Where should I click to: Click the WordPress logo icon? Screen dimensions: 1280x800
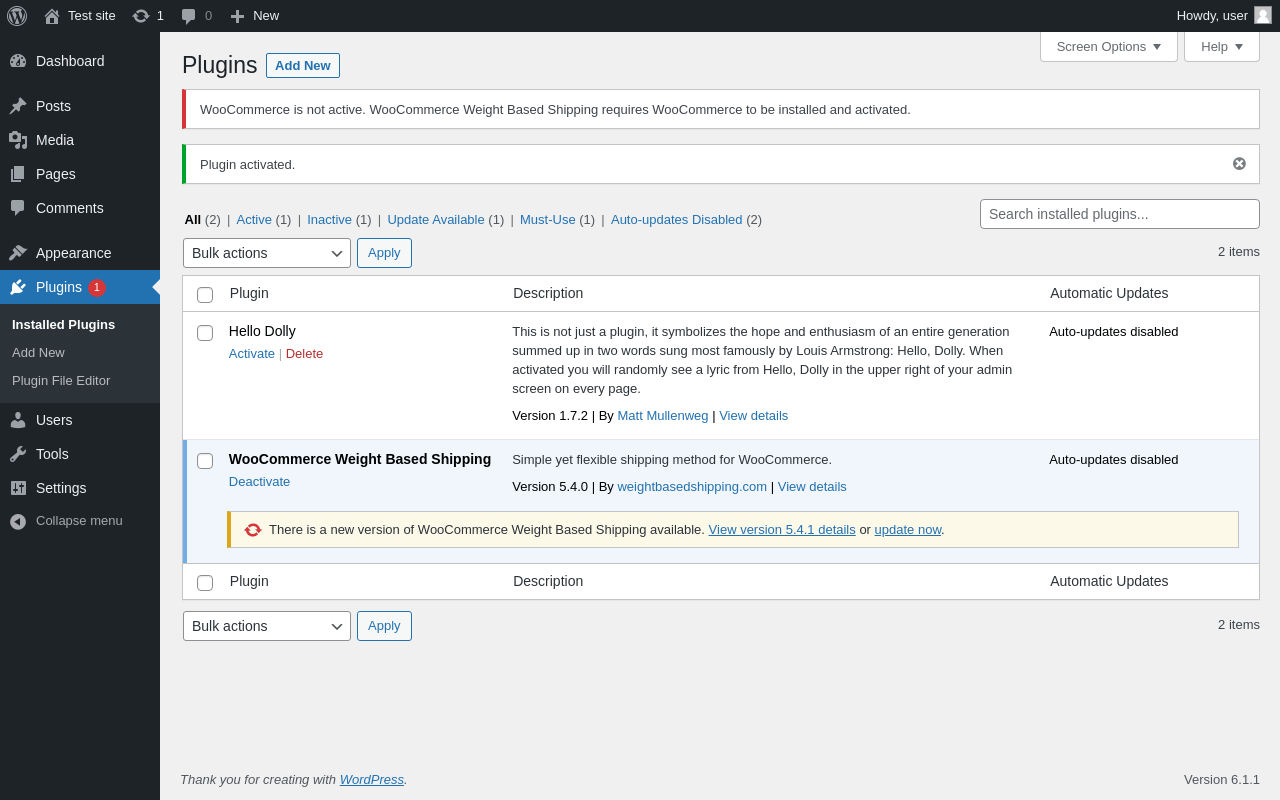tap(17, 16)
